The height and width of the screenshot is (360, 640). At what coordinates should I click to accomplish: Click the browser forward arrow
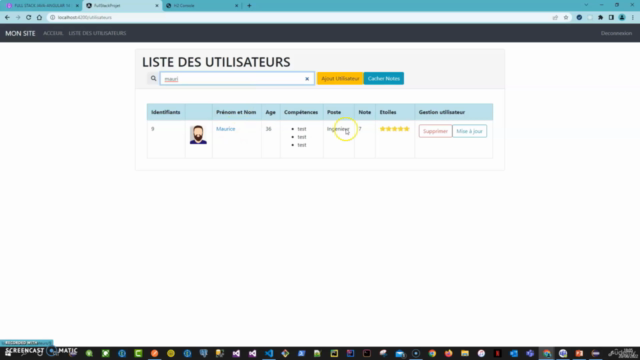pyautogui.click(x=18, y=18)
